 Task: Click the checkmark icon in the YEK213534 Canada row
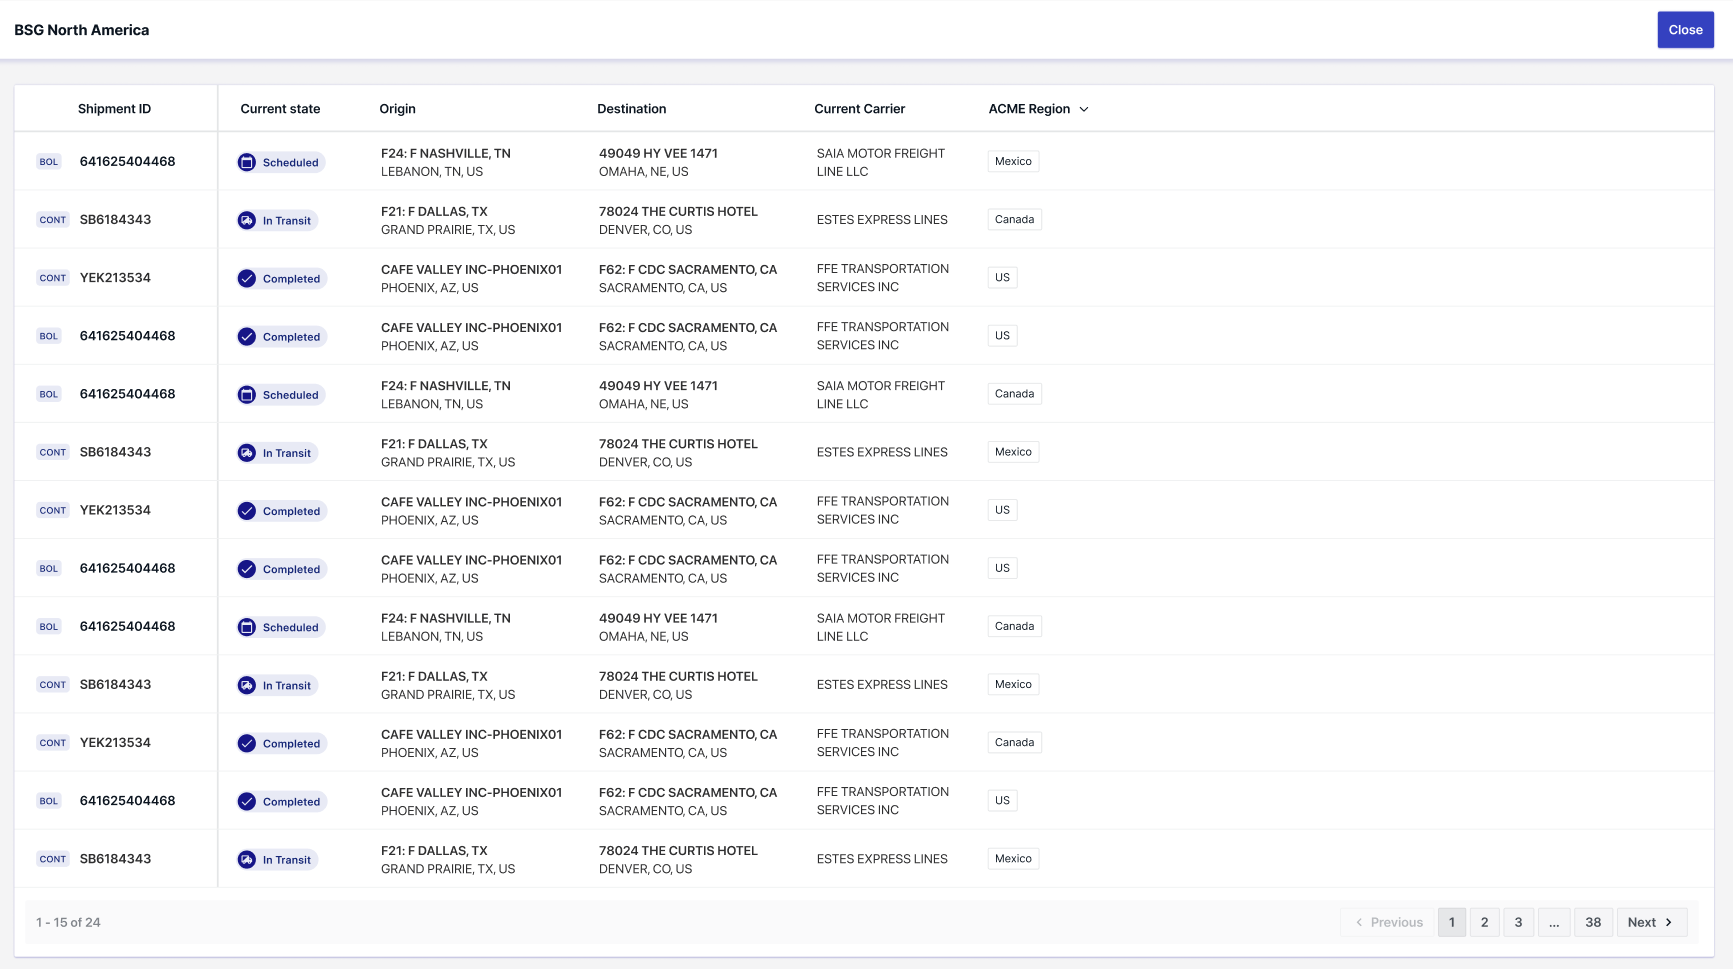[x=247, y=743]
